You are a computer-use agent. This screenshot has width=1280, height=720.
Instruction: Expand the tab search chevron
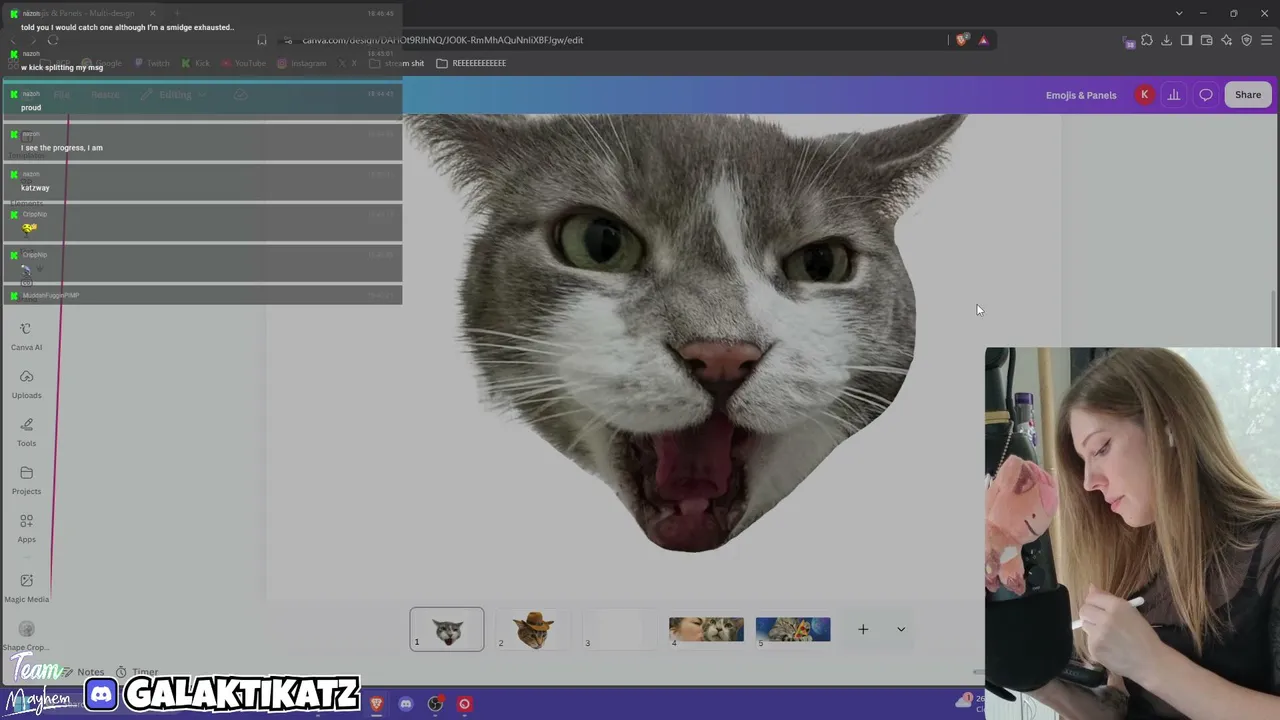point(1179,13)
